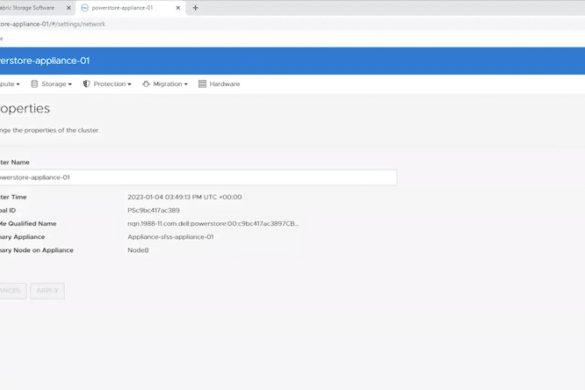The height and width of the screenshot is (390, 585).
Task: Open the Compute menu dropdown
Action: [10, 84]
